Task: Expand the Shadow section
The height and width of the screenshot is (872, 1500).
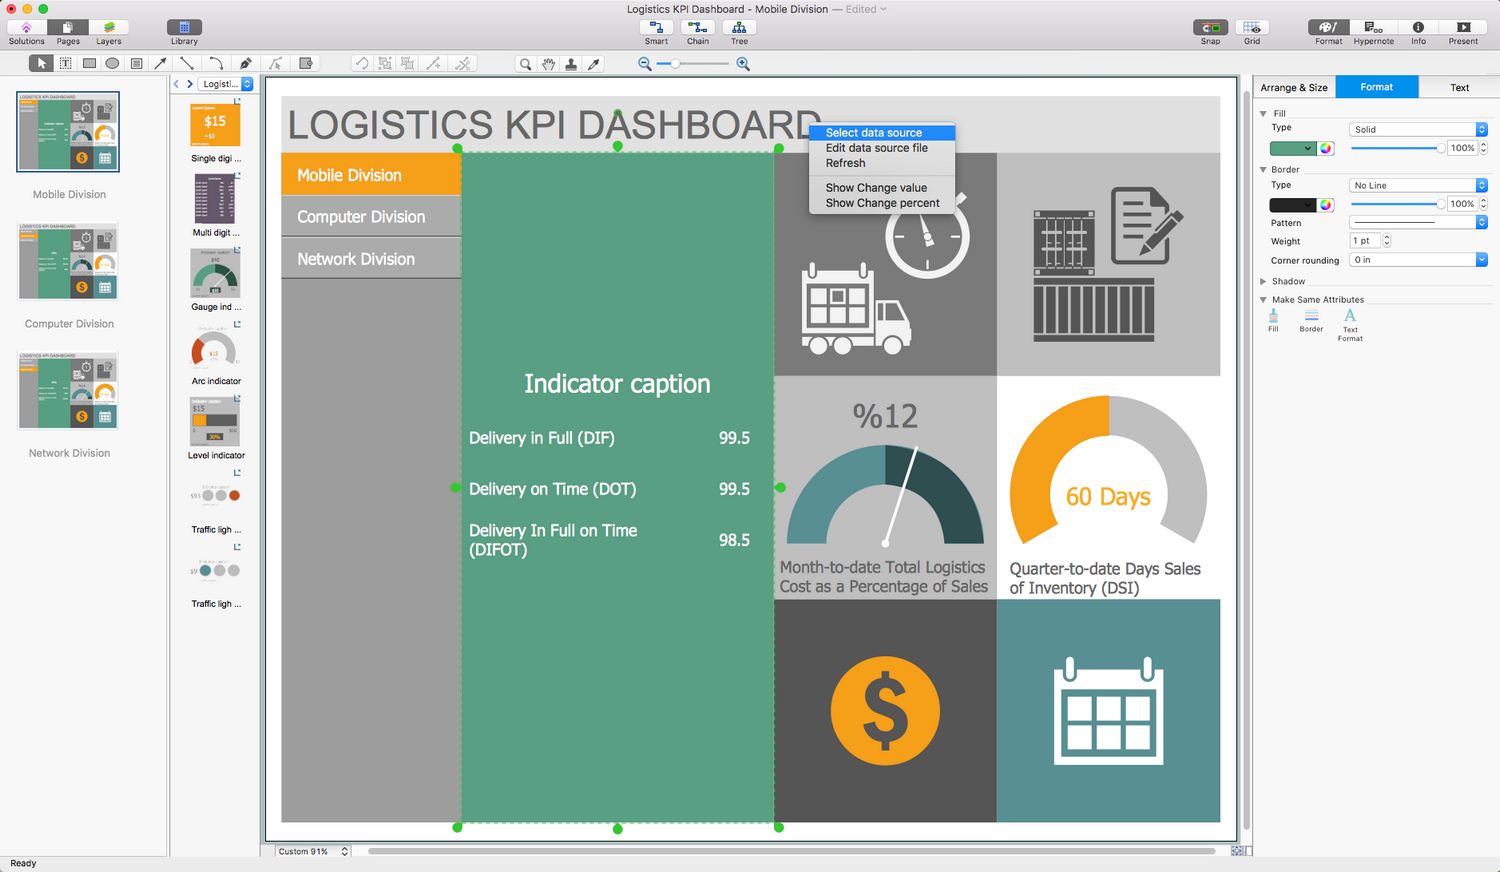Action: click(1264, 281)
